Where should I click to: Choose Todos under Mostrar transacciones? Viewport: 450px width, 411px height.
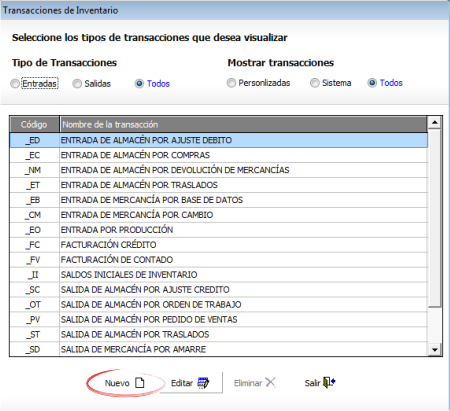coord(372,83)
